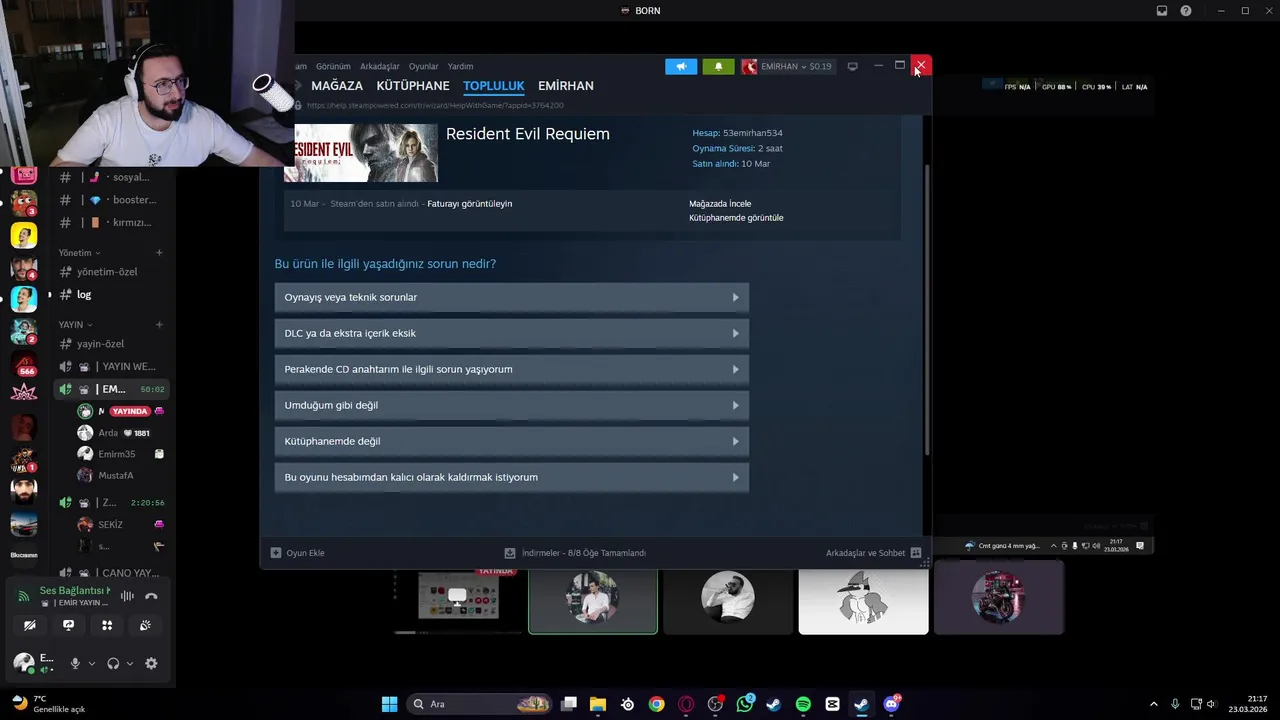Open İndirmeler downloads status in Steam
The image size is (1280, 720).
coord(575,553)
